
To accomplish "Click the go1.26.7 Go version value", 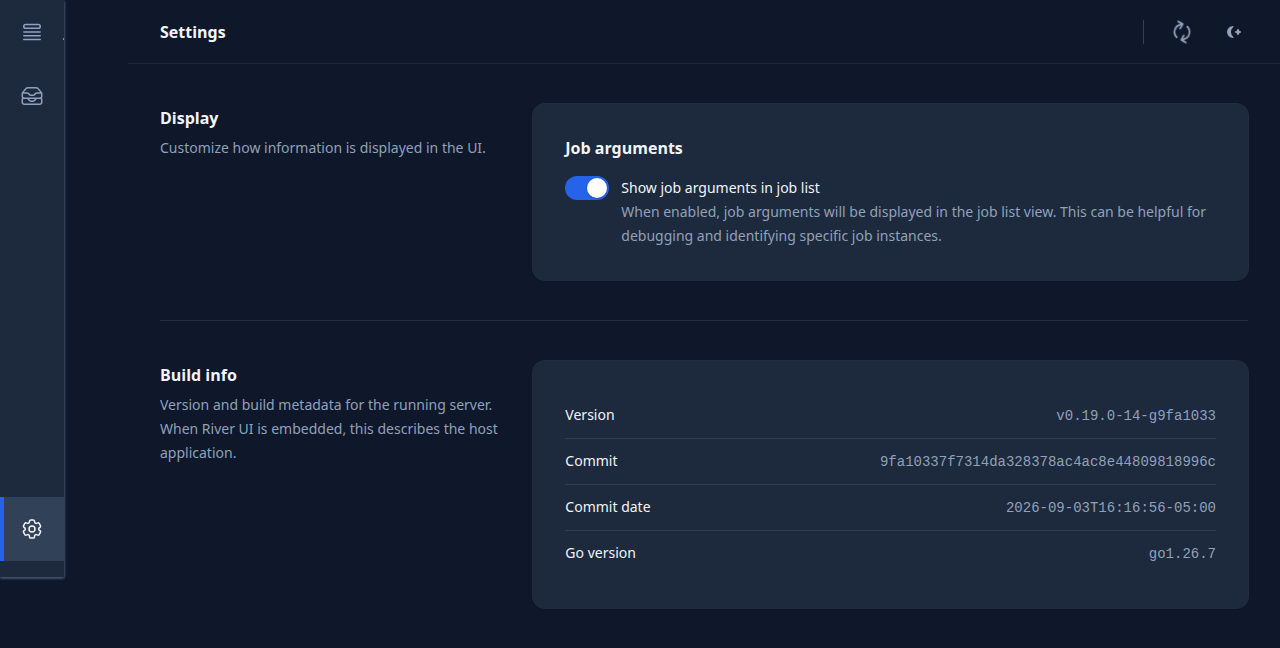I will pos(1182,553).
